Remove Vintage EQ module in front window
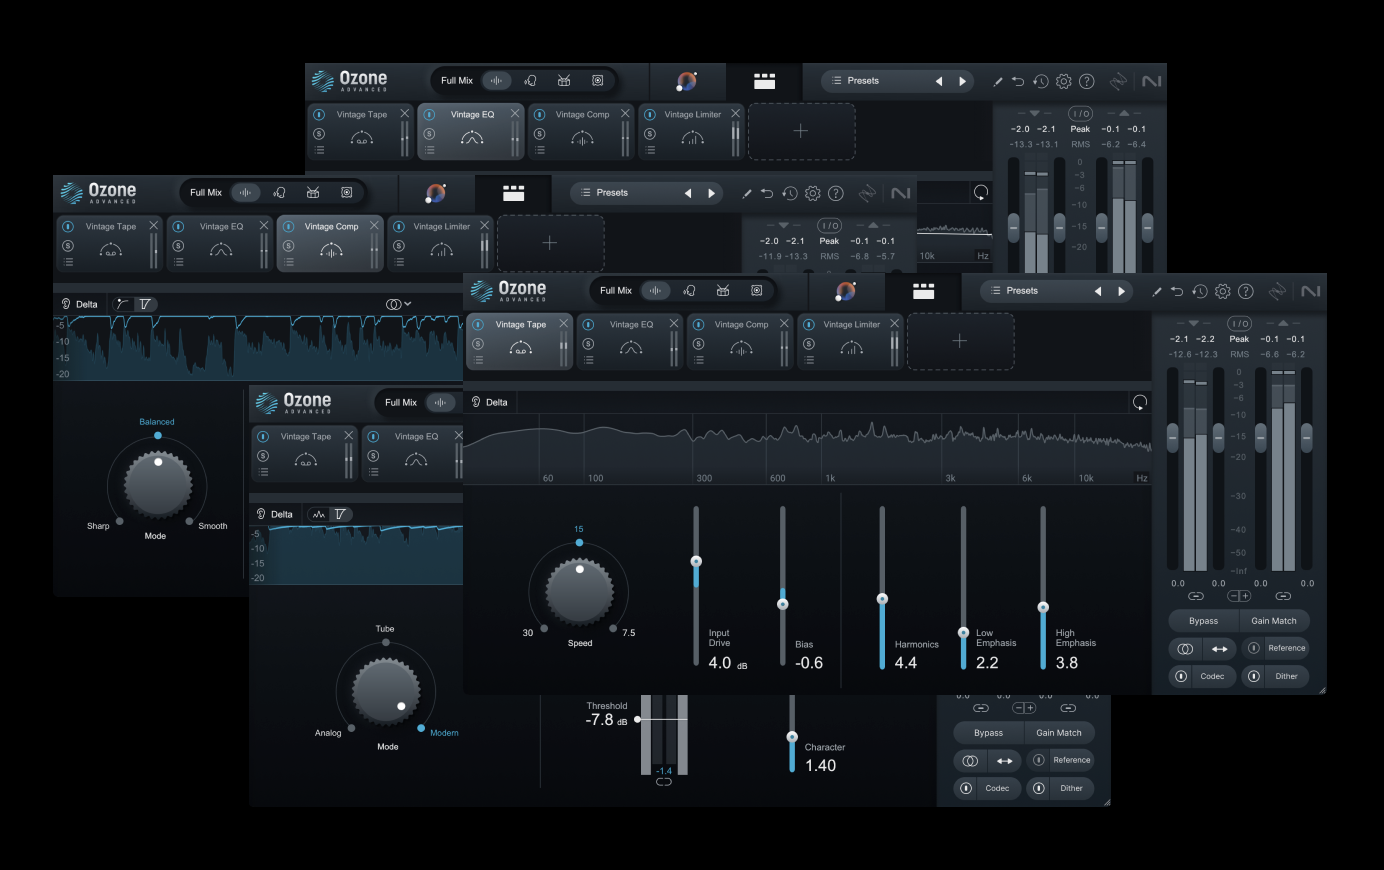 pos(674,323)
